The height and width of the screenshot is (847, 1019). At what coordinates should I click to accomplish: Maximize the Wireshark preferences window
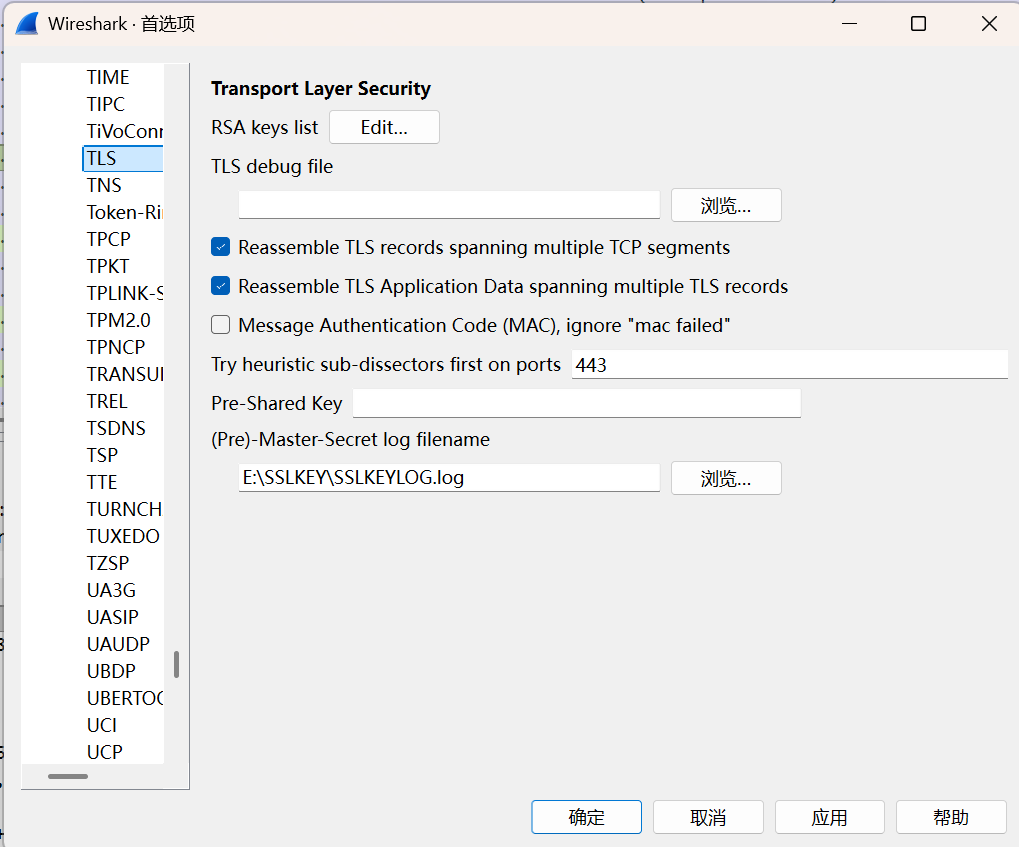918,24
